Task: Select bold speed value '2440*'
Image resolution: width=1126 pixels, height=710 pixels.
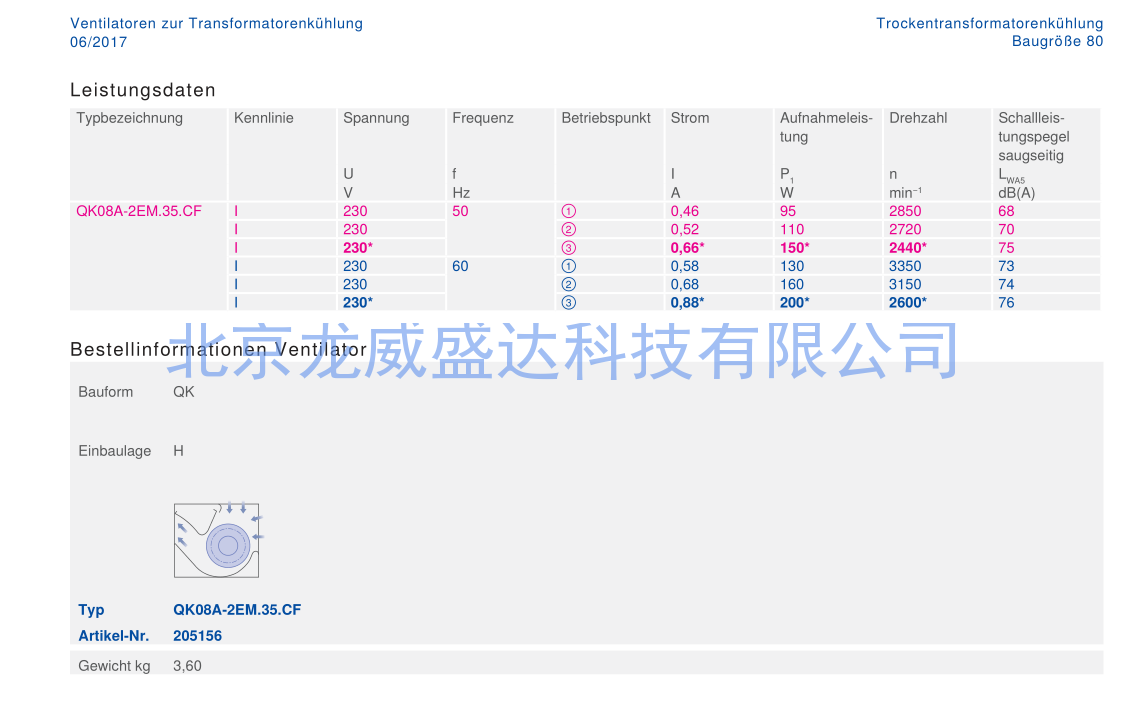Action: pos(908,248)
